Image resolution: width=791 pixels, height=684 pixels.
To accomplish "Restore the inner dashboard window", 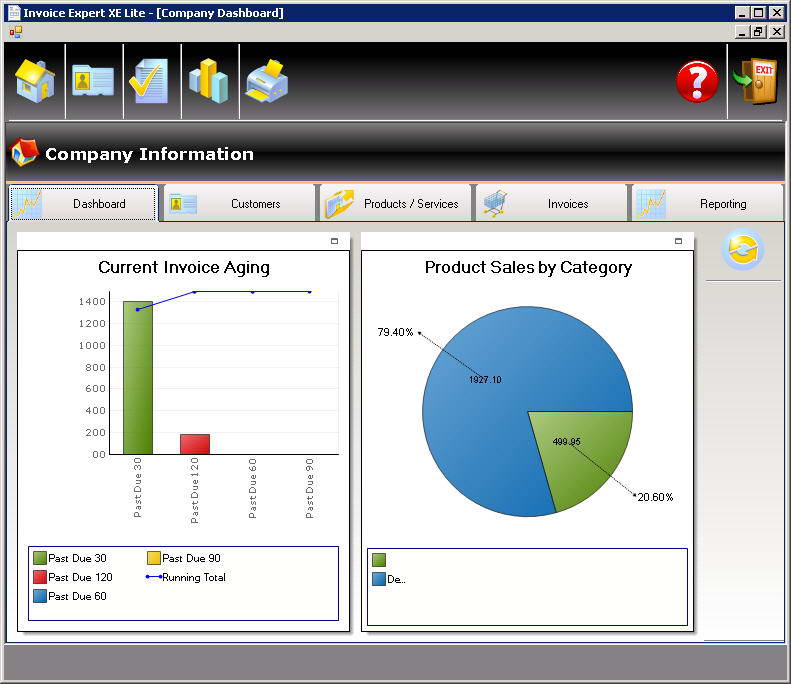I will click(758, 32).
